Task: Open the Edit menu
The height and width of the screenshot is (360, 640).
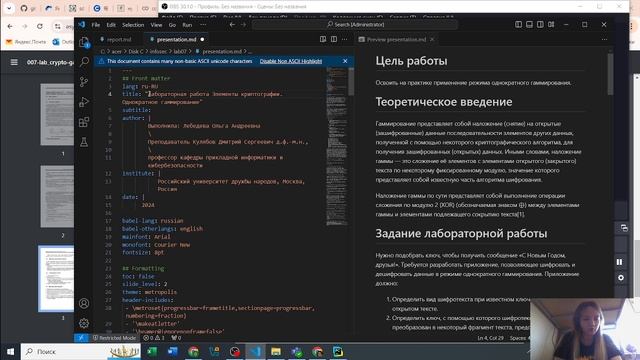Action: 111,25
